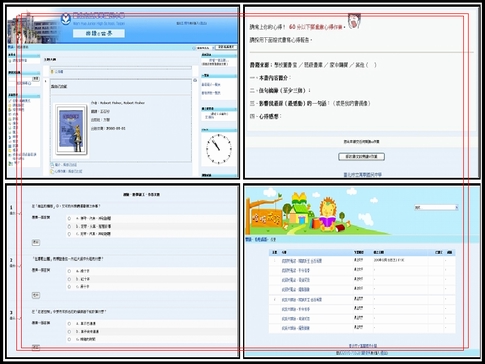Open the book cover thumbnail image
The image size is (485, 364).
pos(71,130)
